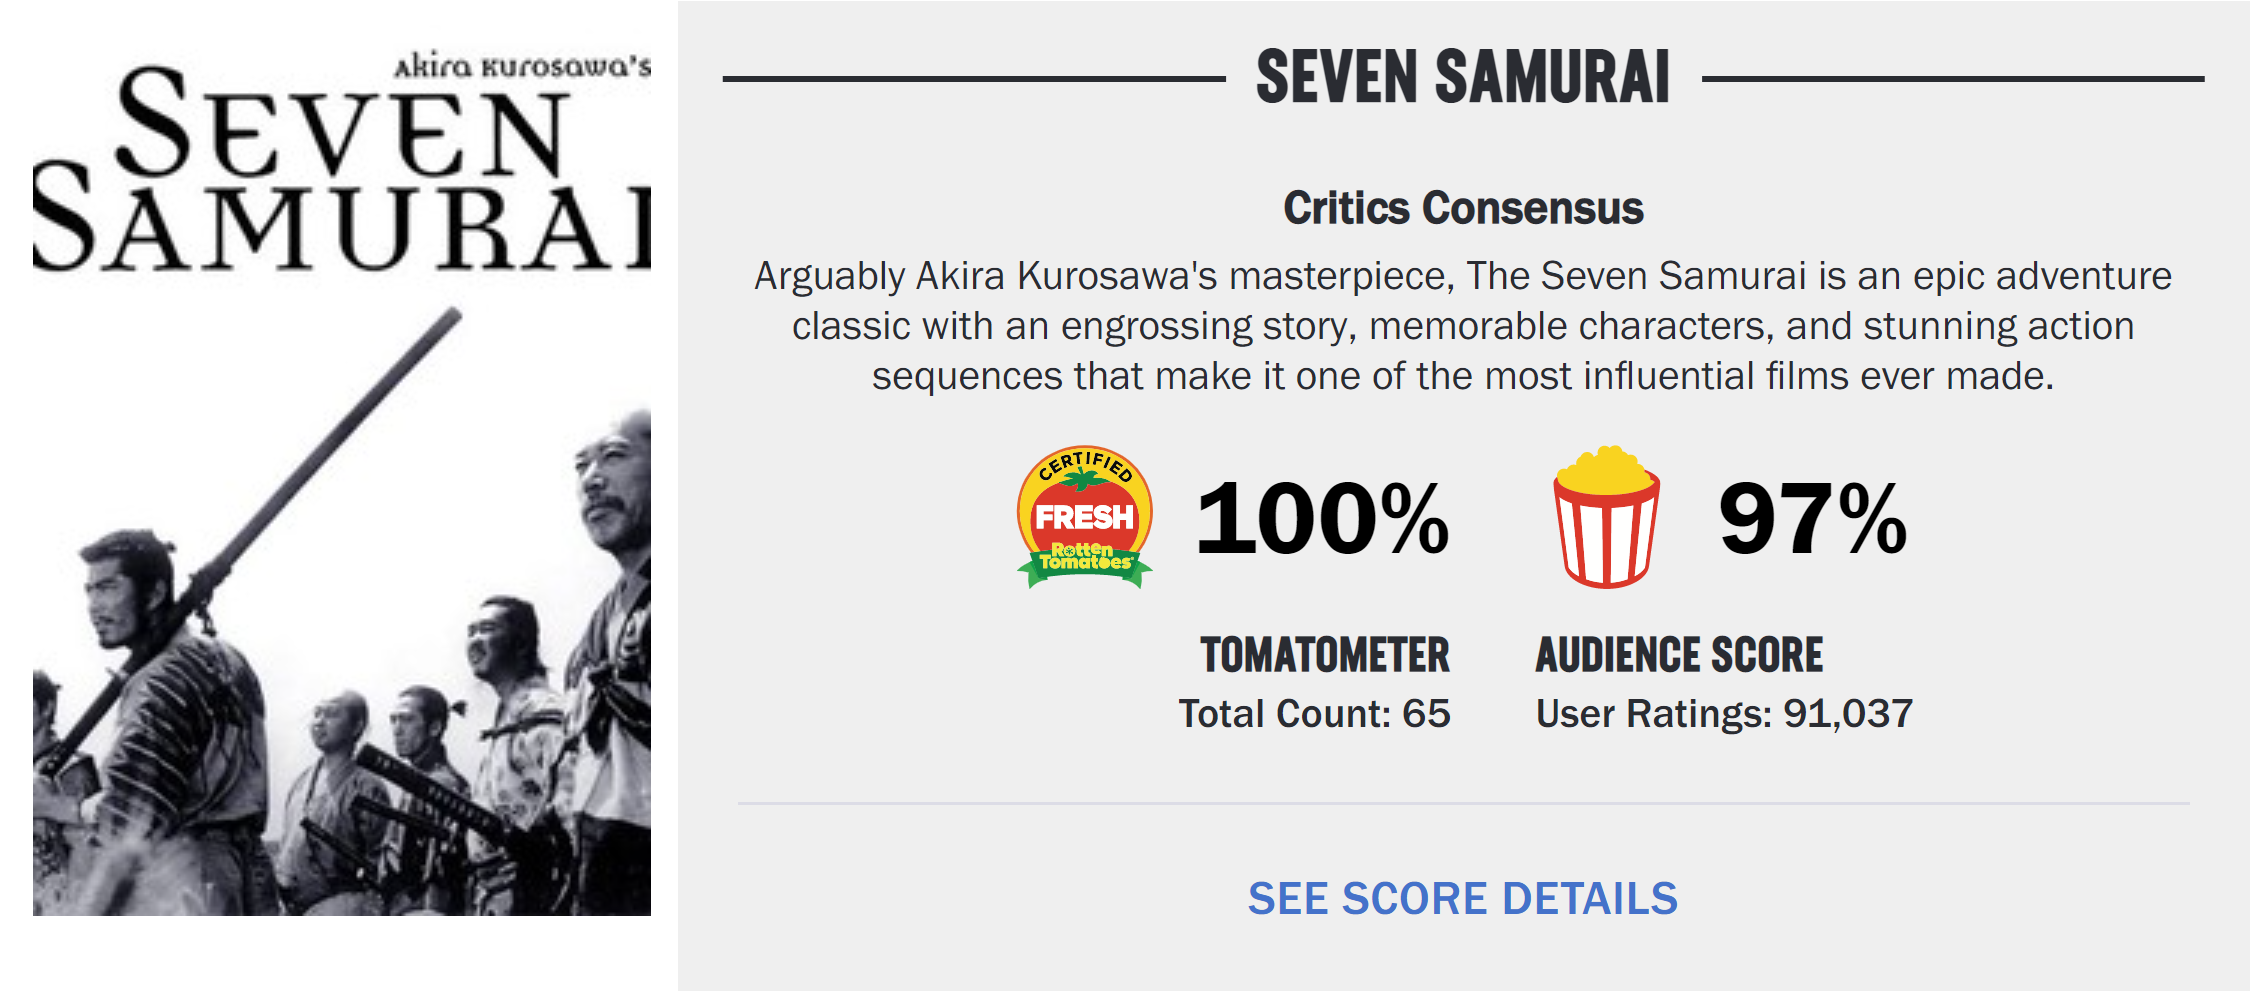The image size is (2253, 996).
Task: Open the User Ratings: 91,037 text
Action: pyautogui.click(x=1724, y=714)
